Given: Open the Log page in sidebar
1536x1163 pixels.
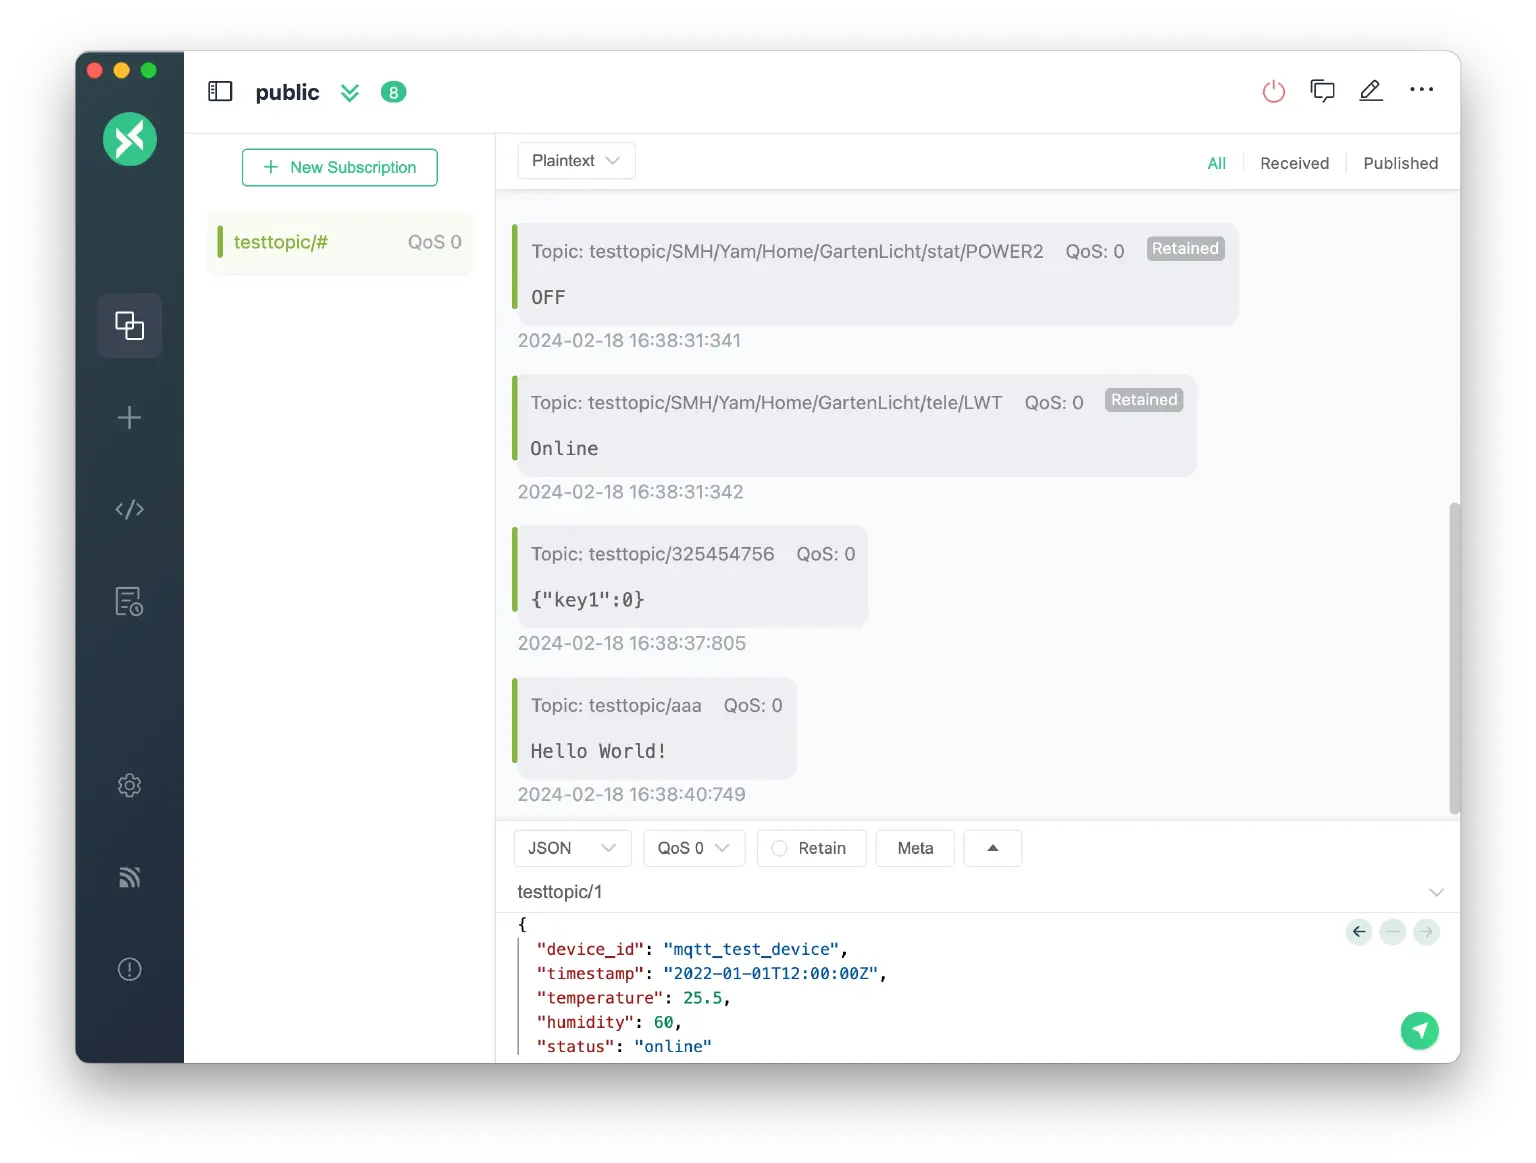Looking at the screenshot, I should tap(129, 602).
